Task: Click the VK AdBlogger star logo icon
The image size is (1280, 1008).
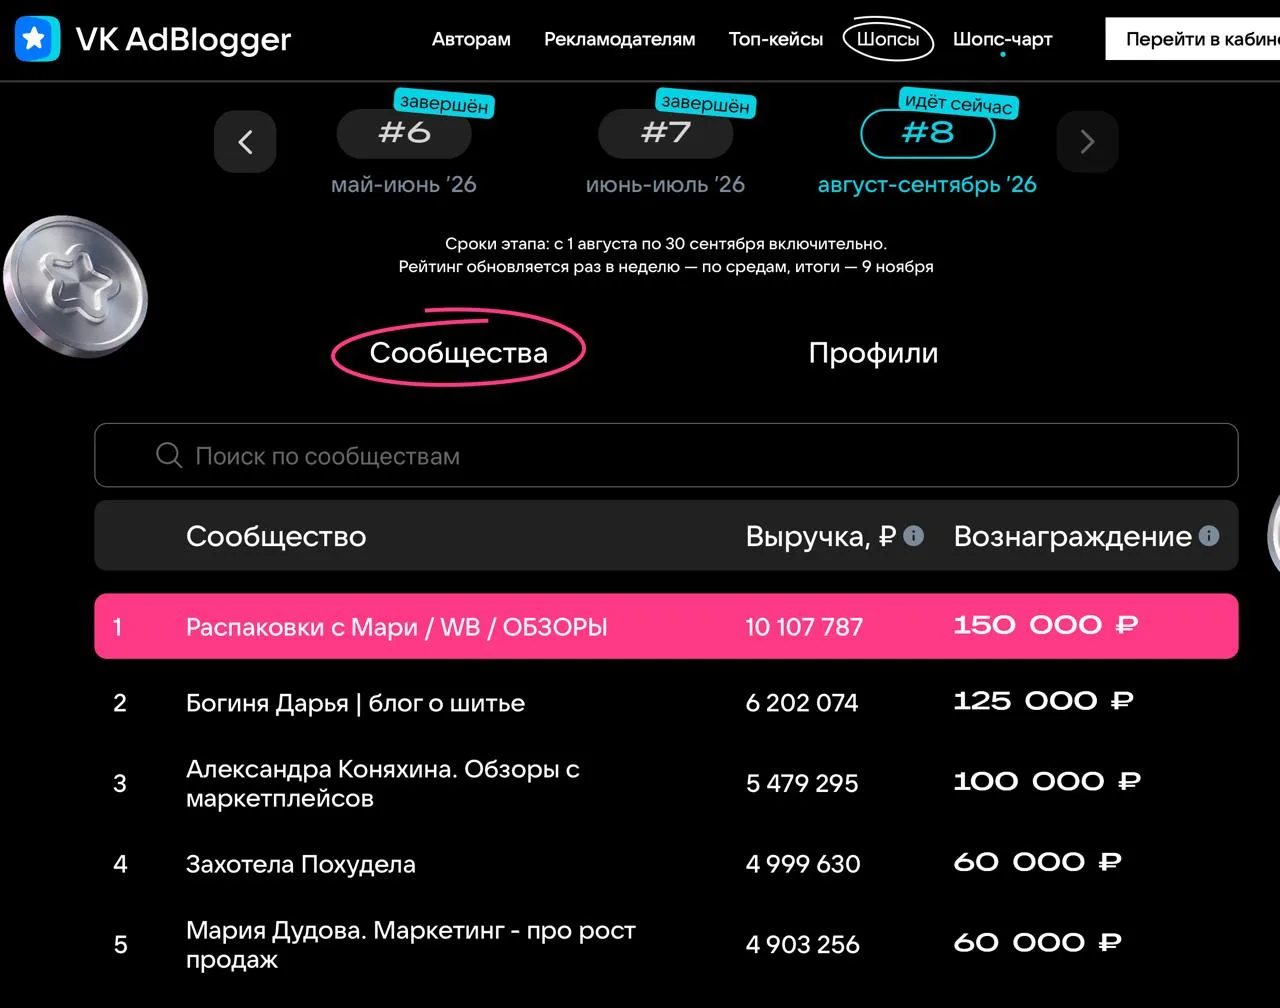Action: 37,39
